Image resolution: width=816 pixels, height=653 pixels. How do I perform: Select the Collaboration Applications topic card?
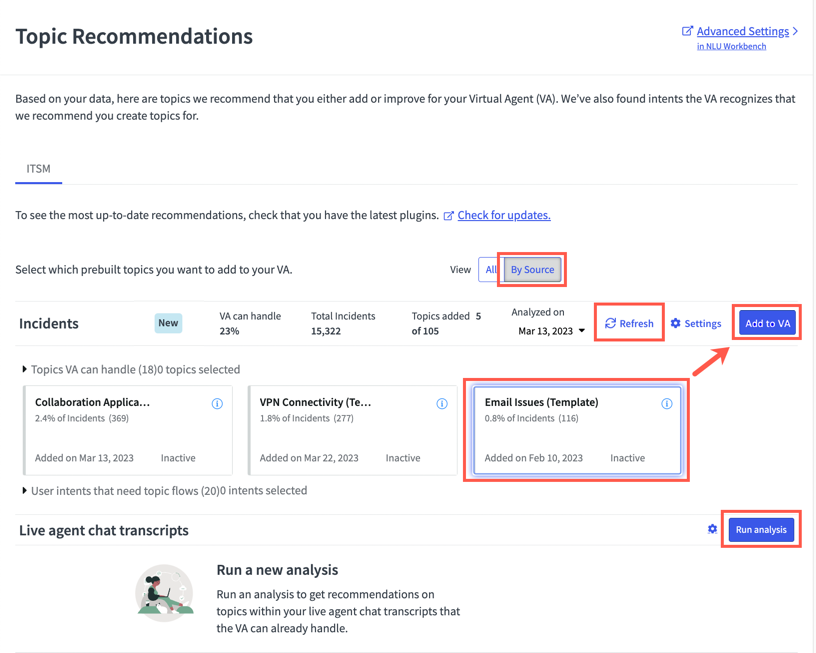pyautogui.click(x=128, y=430)
